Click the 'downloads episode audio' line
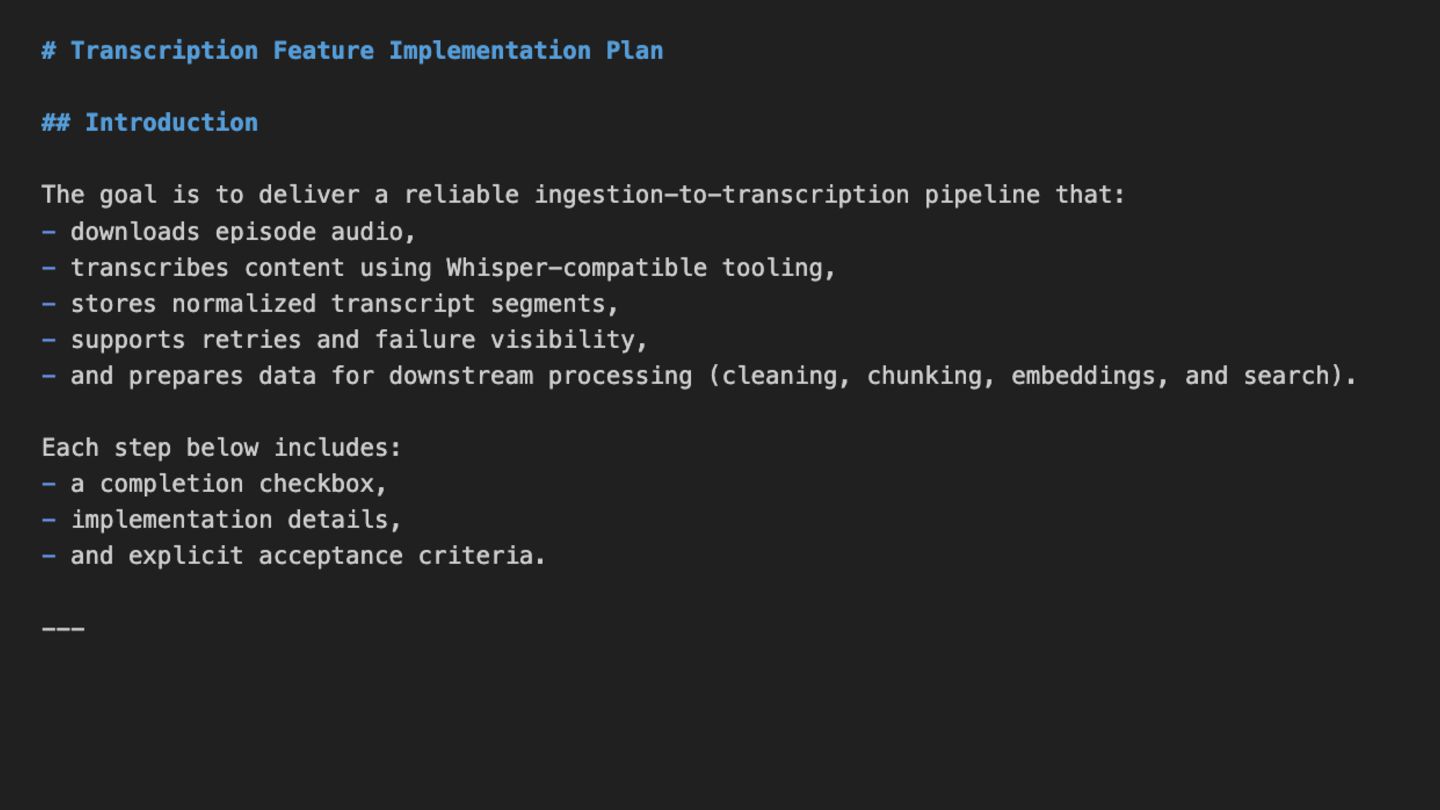Viewport: 1440px width, 810px height. point(242,232)
